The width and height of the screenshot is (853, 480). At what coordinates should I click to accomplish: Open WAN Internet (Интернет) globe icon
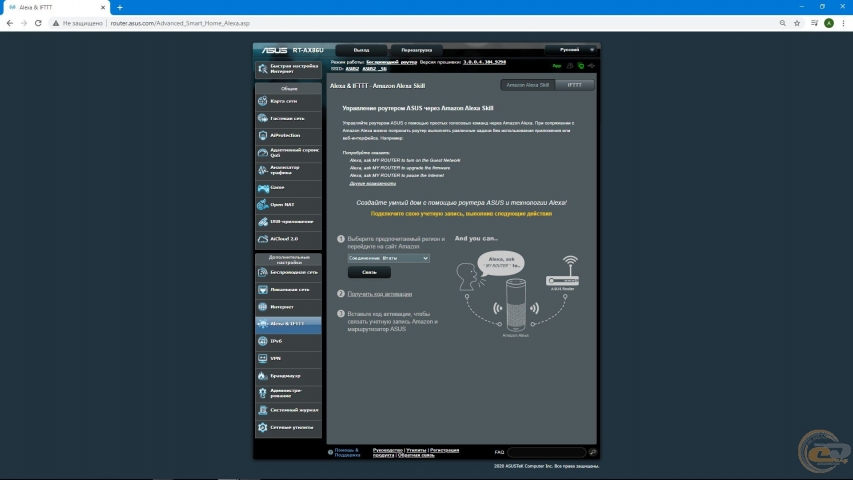coord(263,306)
